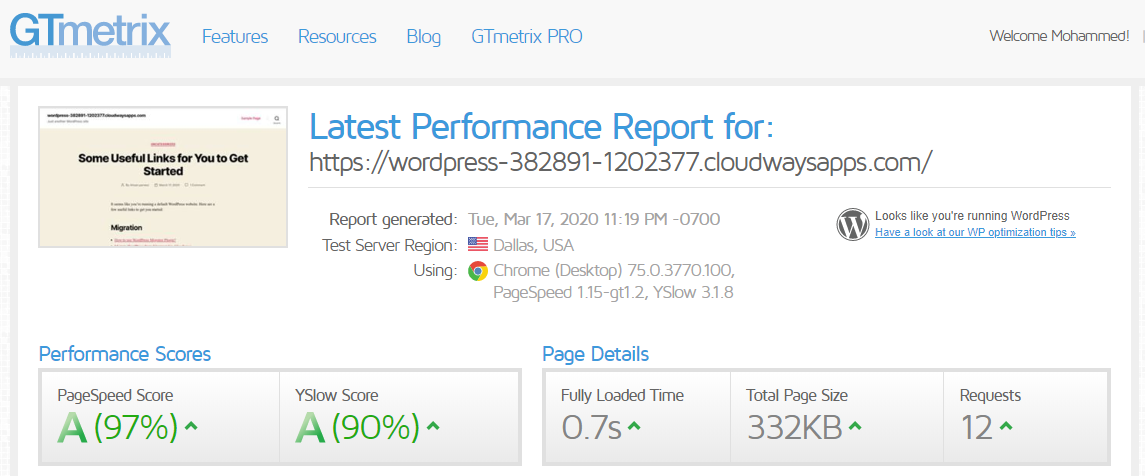Click the tested URL cloudwaysapps.com
This screenshot has height=476, width=1145.
coord(621,162)
